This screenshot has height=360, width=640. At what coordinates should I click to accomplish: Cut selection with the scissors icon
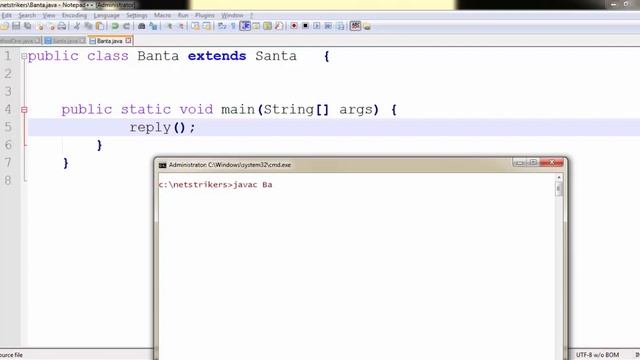point(76,26)
